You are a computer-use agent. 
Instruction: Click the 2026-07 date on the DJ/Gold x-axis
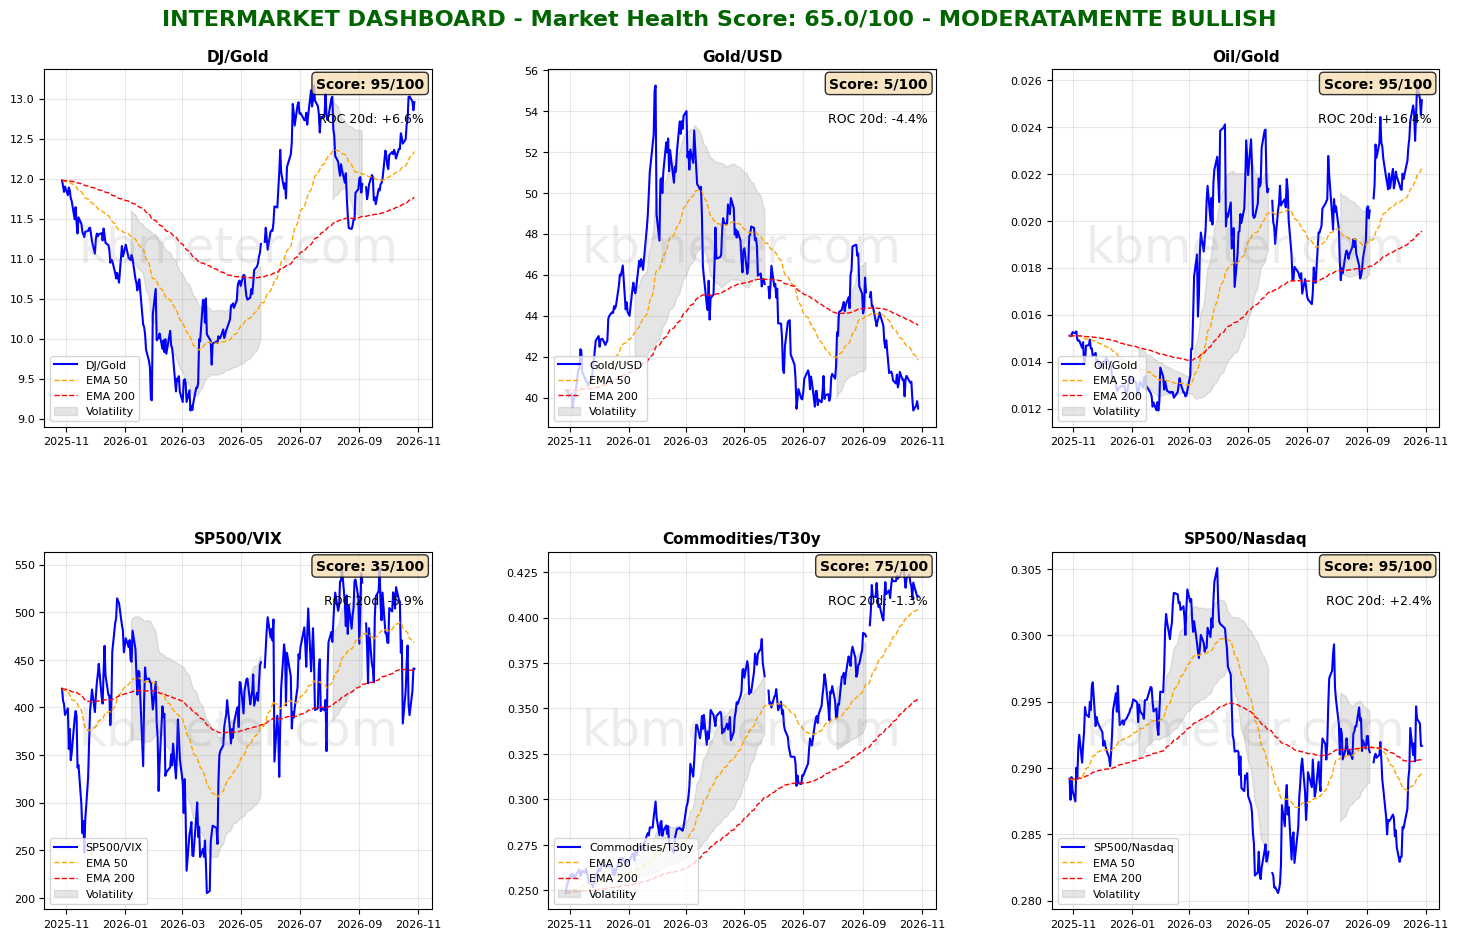(299, 440)
